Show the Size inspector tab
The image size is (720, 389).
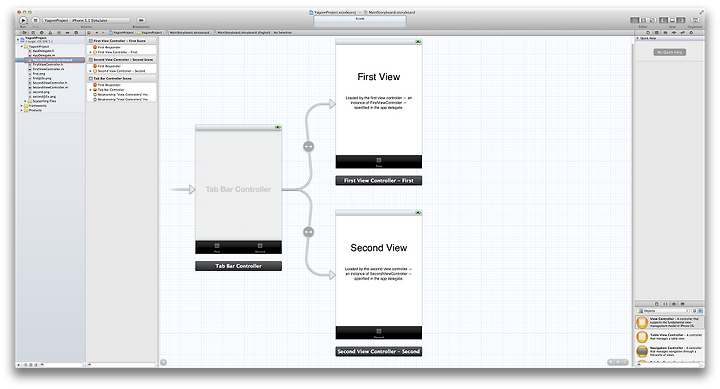click(682, 33)
